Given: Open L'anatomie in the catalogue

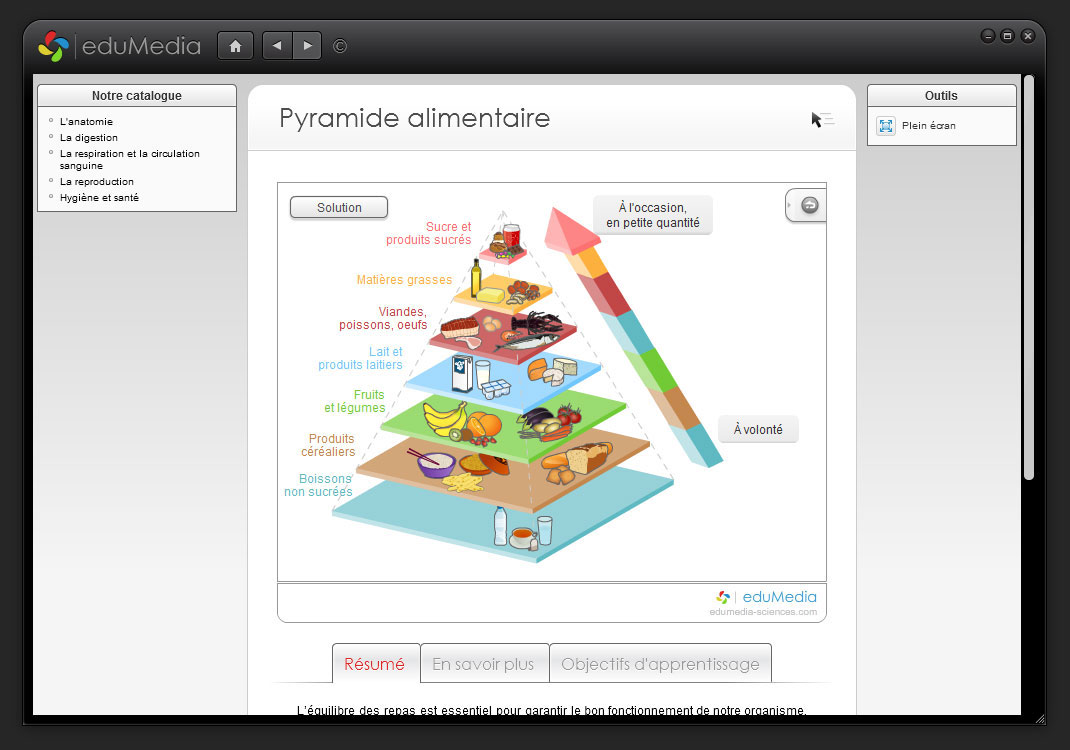Looking at the screenshot, I should [x=86, y=122].
